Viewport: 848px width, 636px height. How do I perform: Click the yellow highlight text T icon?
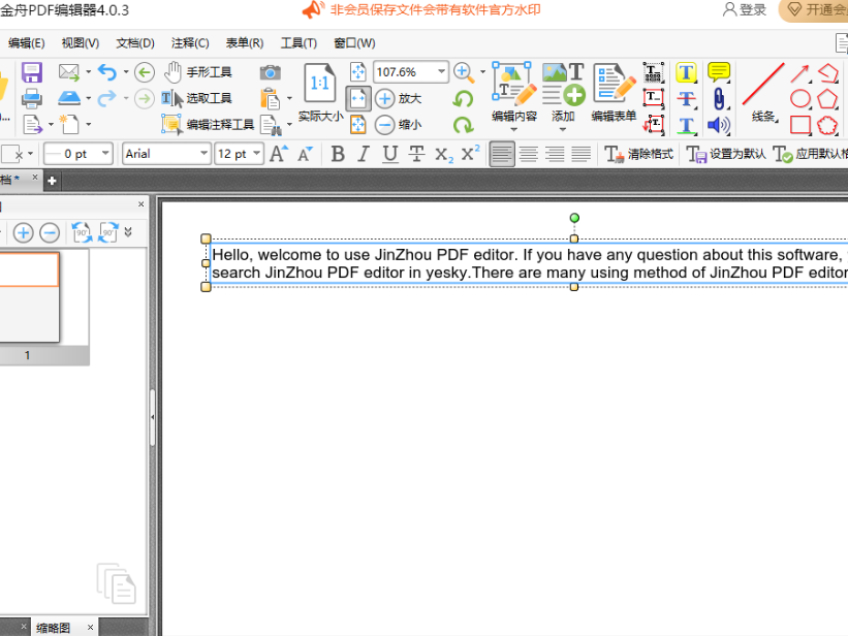(686, 72)
